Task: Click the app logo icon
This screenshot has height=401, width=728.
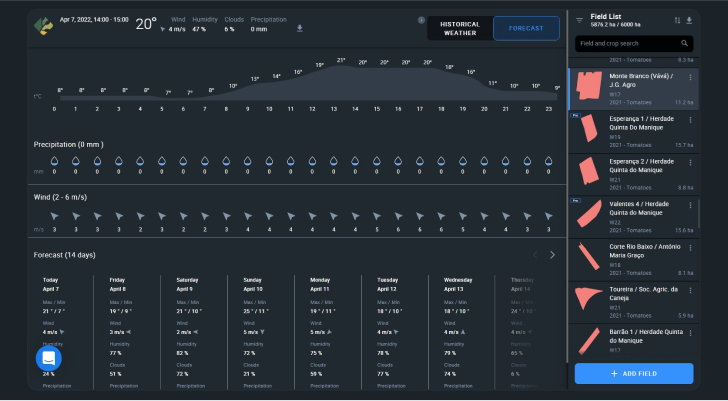Action: tap(44, 26)
